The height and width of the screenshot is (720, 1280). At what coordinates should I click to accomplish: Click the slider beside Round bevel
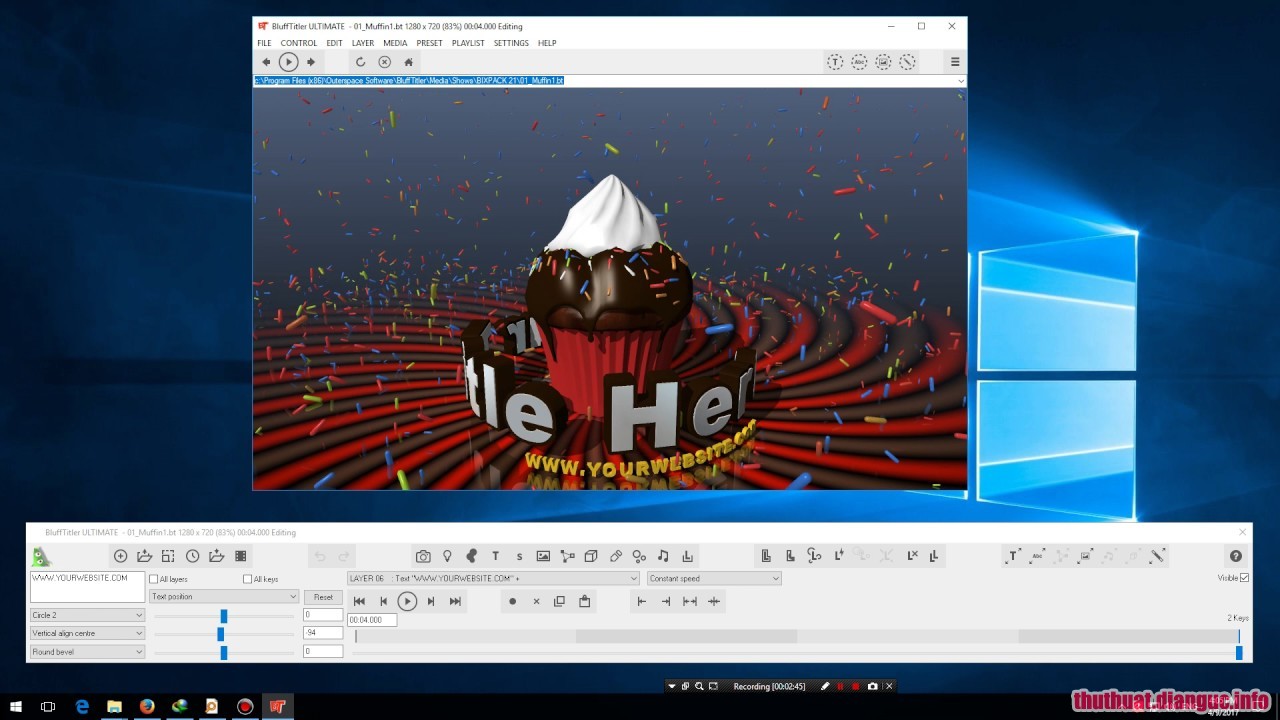224,652
